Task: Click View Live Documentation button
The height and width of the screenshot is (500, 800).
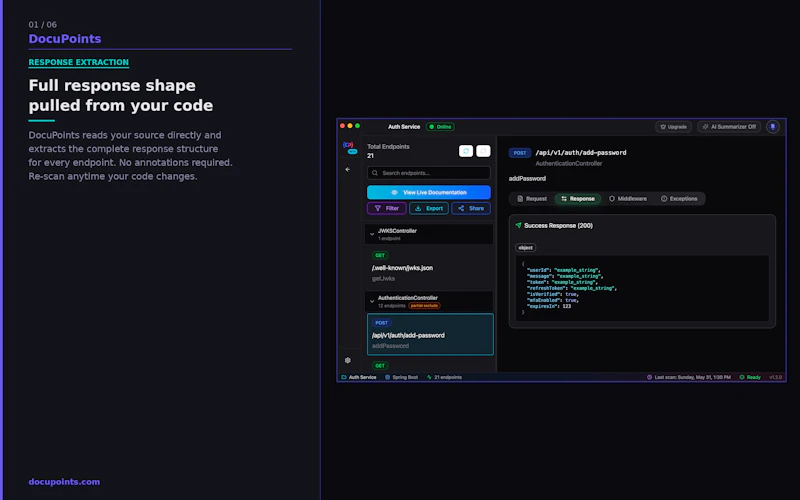Action: point(429,192)
